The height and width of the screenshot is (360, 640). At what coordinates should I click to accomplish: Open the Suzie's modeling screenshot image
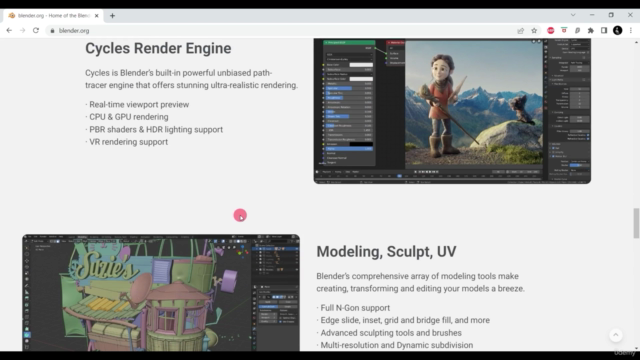tap(161, 293)
